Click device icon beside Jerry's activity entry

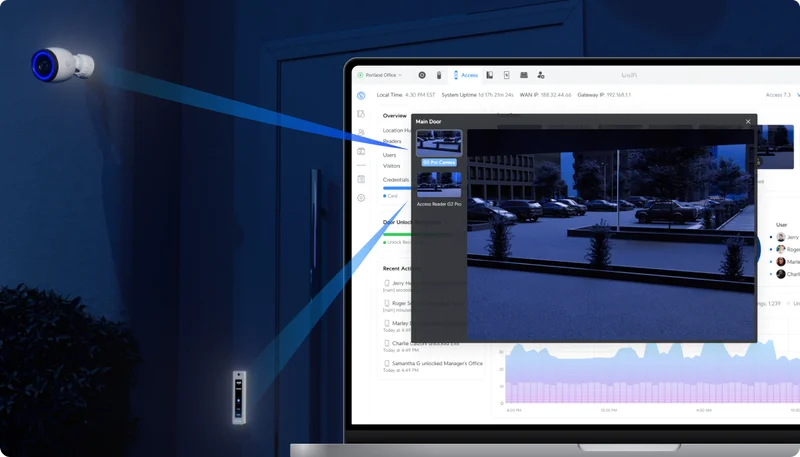[x=387, y=283]
